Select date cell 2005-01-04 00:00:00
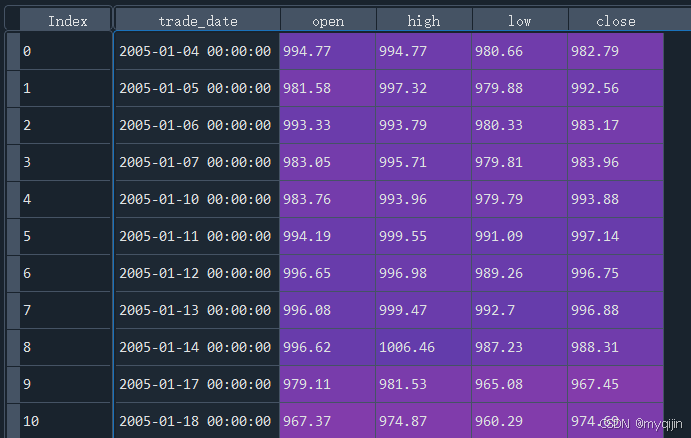Viewport: 691px width, 438px height. [x=197, y=51]
